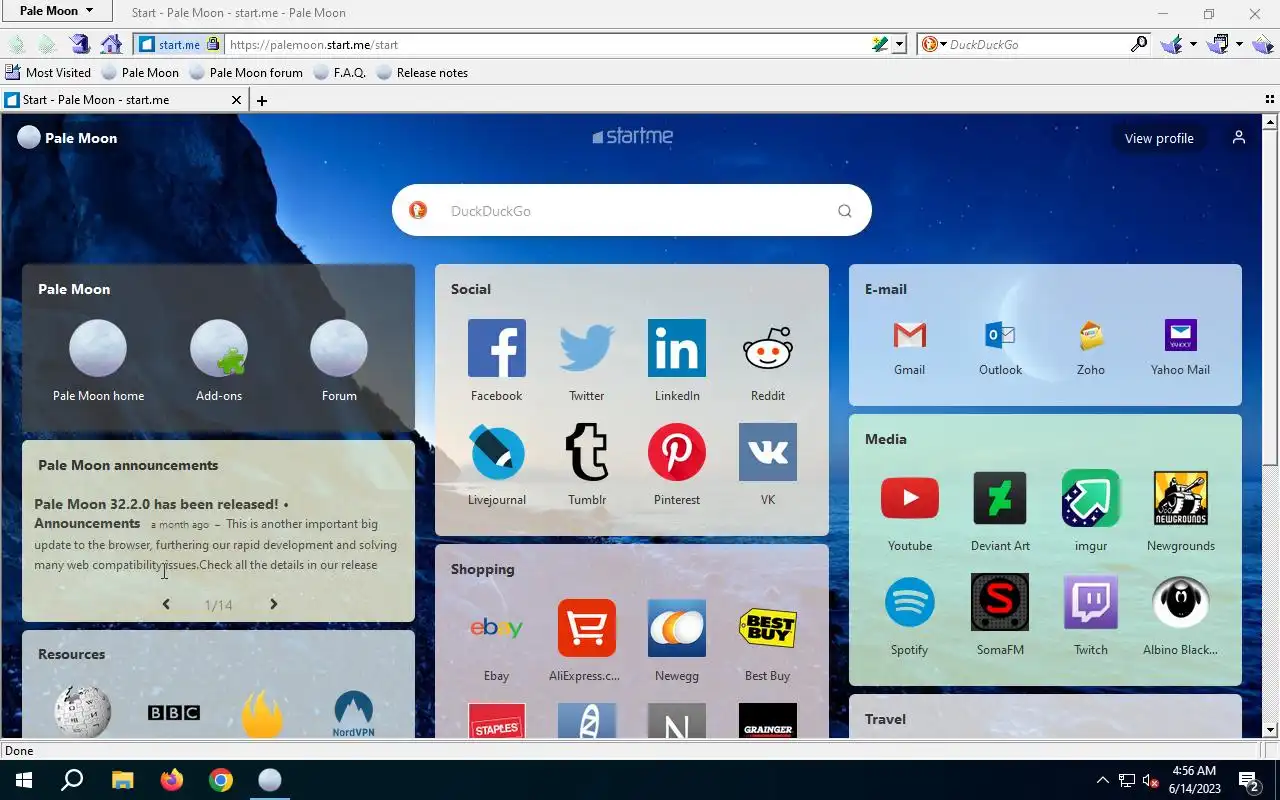Image resolution: width=1280 pixels, height=800 pixels.
Task: Open the NordVPN resource icon
Action: coord(353,712)
